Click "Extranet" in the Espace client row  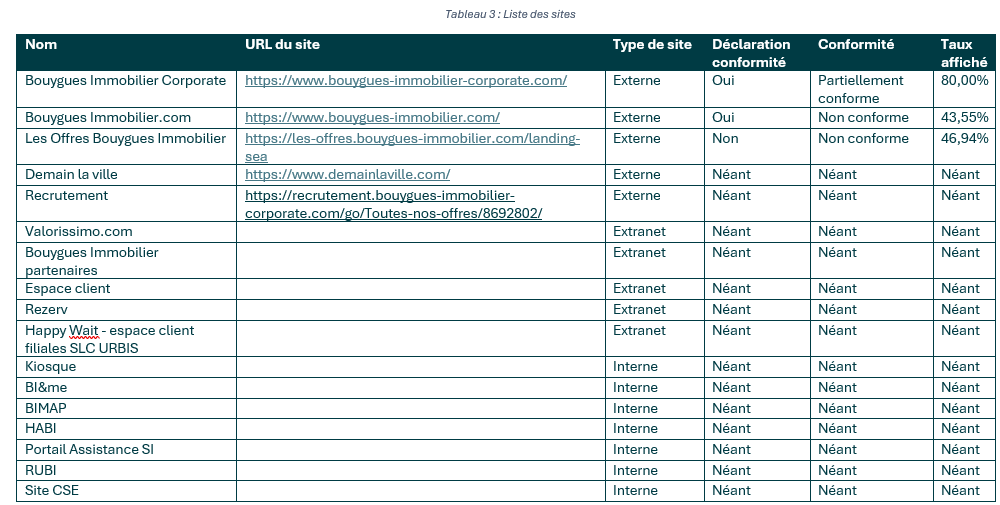click(x=639, y=288)
